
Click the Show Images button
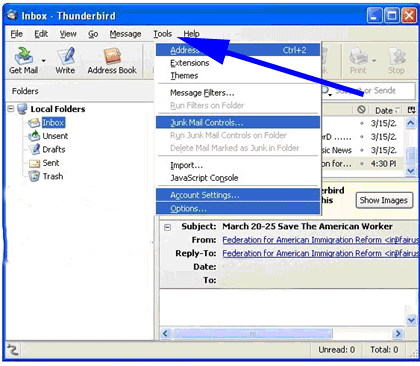pyautogui.click(x=383, y=200)
